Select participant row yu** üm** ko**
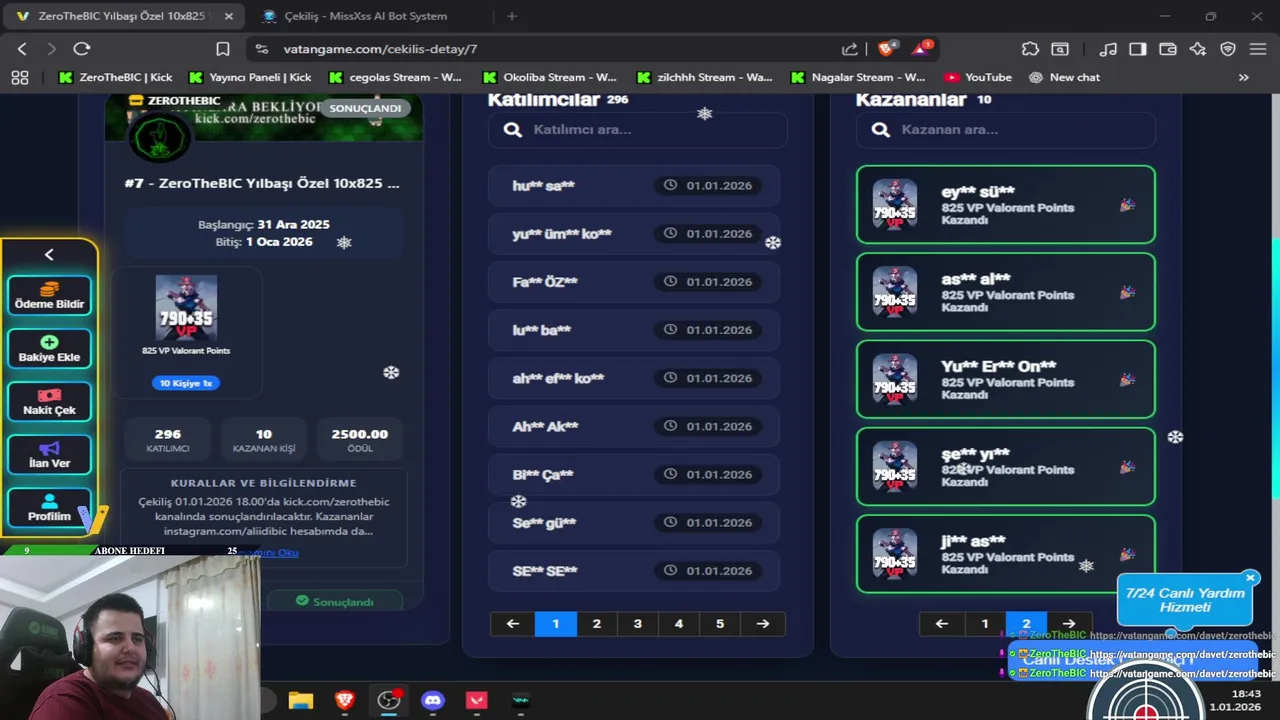 coord(634,234)
